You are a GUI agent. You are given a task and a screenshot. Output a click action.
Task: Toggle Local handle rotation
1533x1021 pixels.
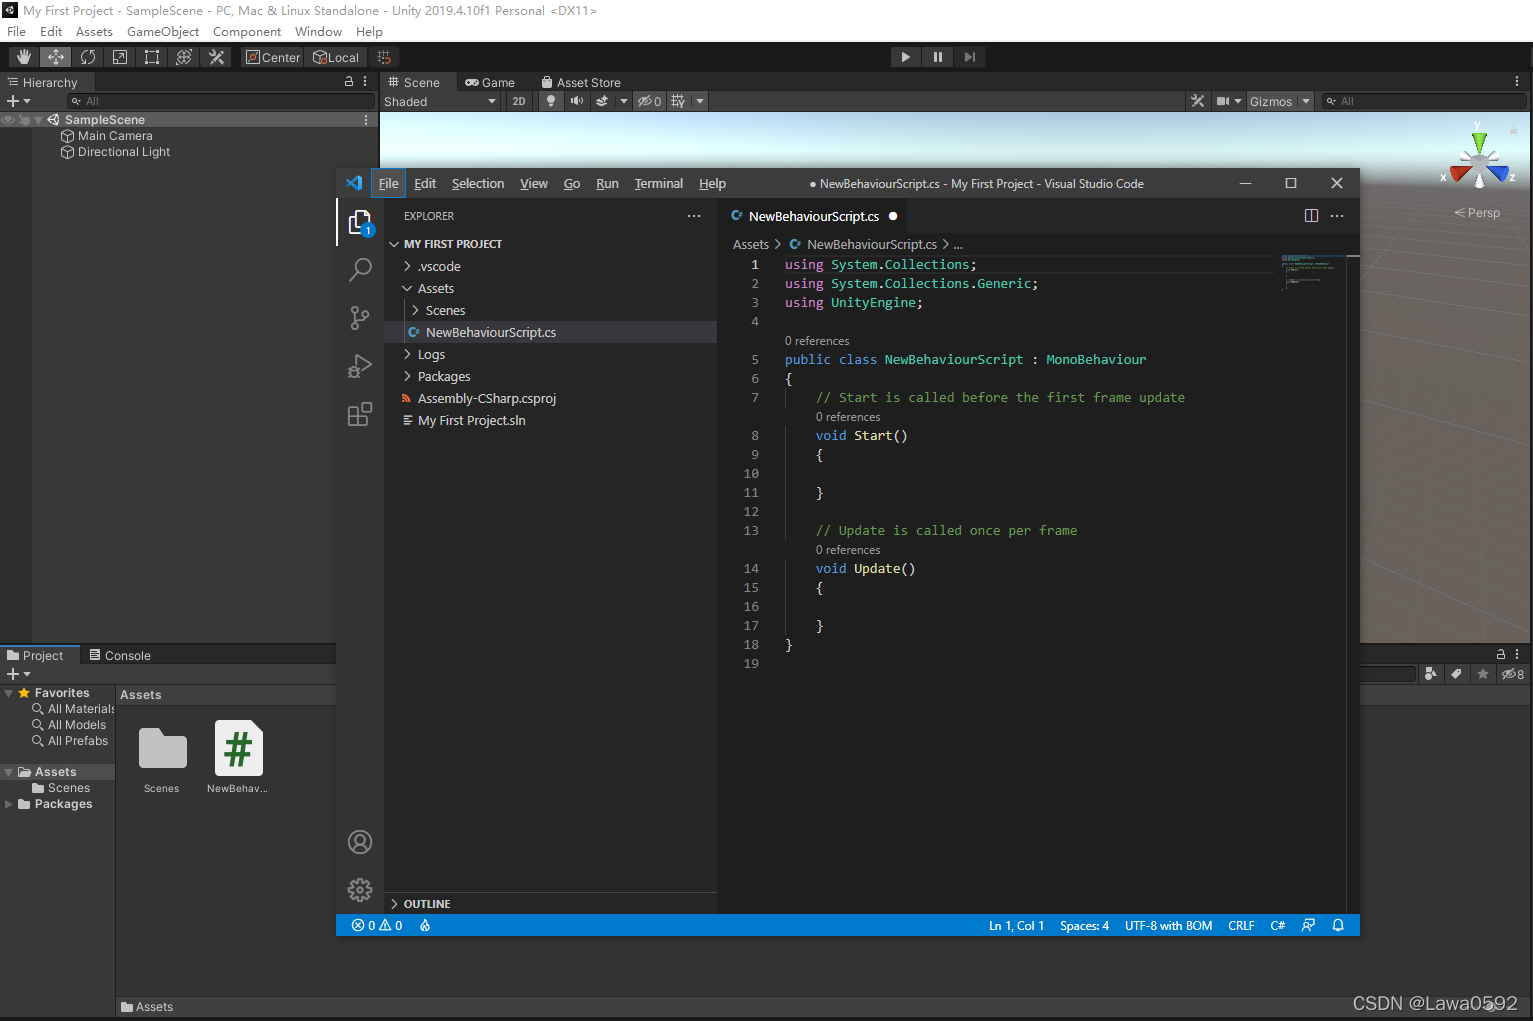[x=336, y=57]
